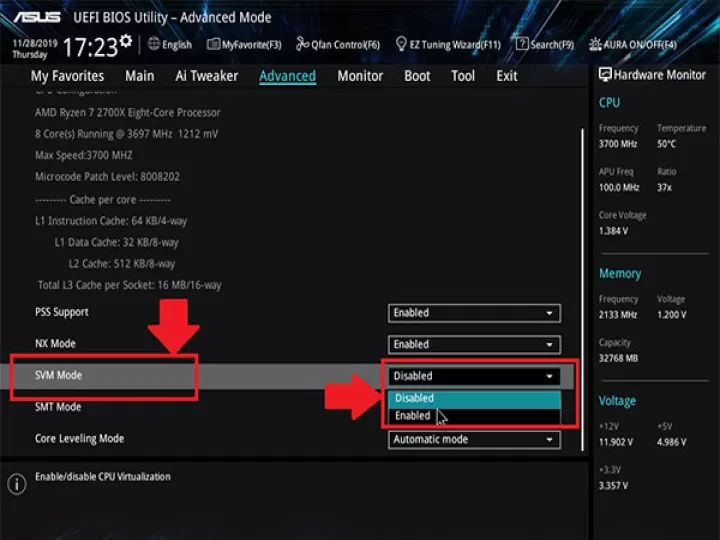Click the Core Leveling Mode dropdown arrow
Screen dimensions: 720x540
[549, 440]
